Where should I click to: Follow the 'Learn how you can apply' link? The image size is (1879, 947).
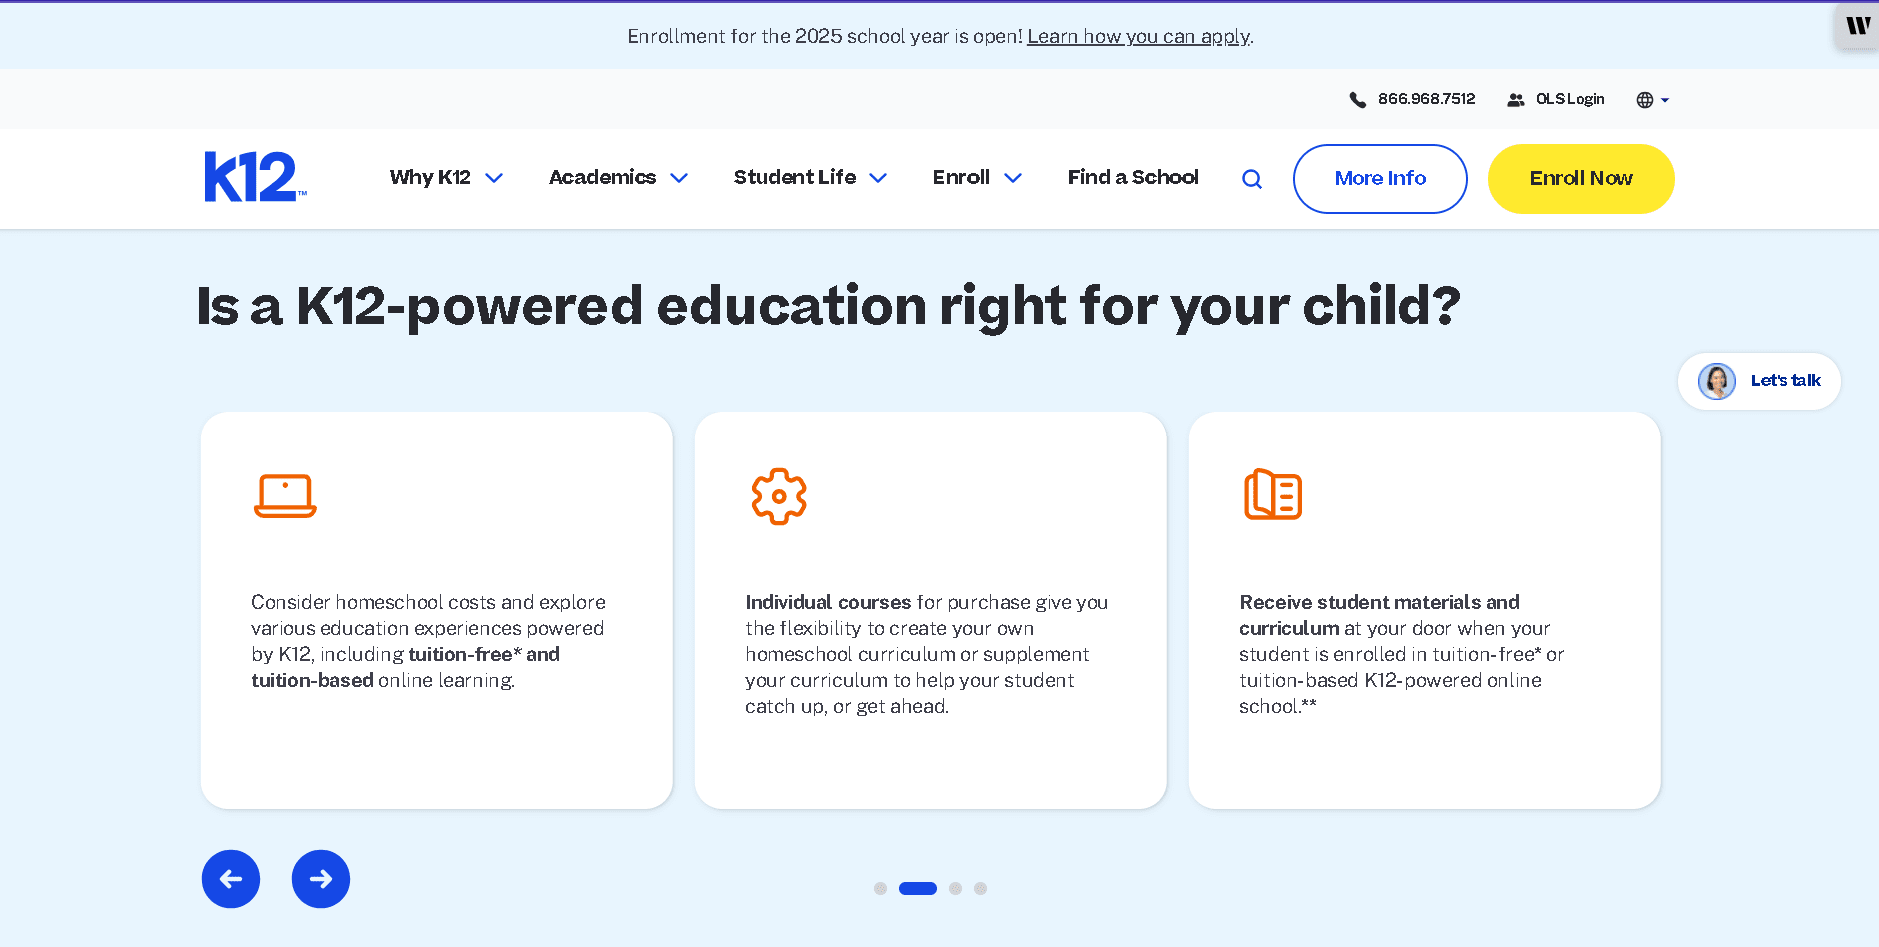[x=1138, y=37]
